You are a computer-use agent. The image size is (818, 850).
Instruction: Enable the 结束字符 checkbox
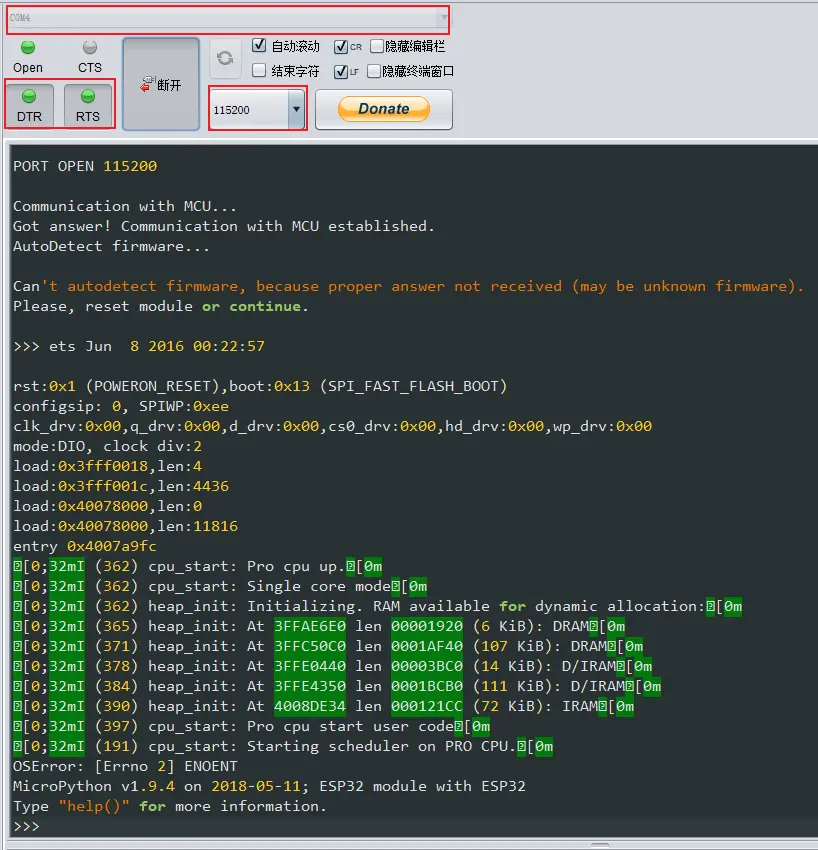click(259, 70)
